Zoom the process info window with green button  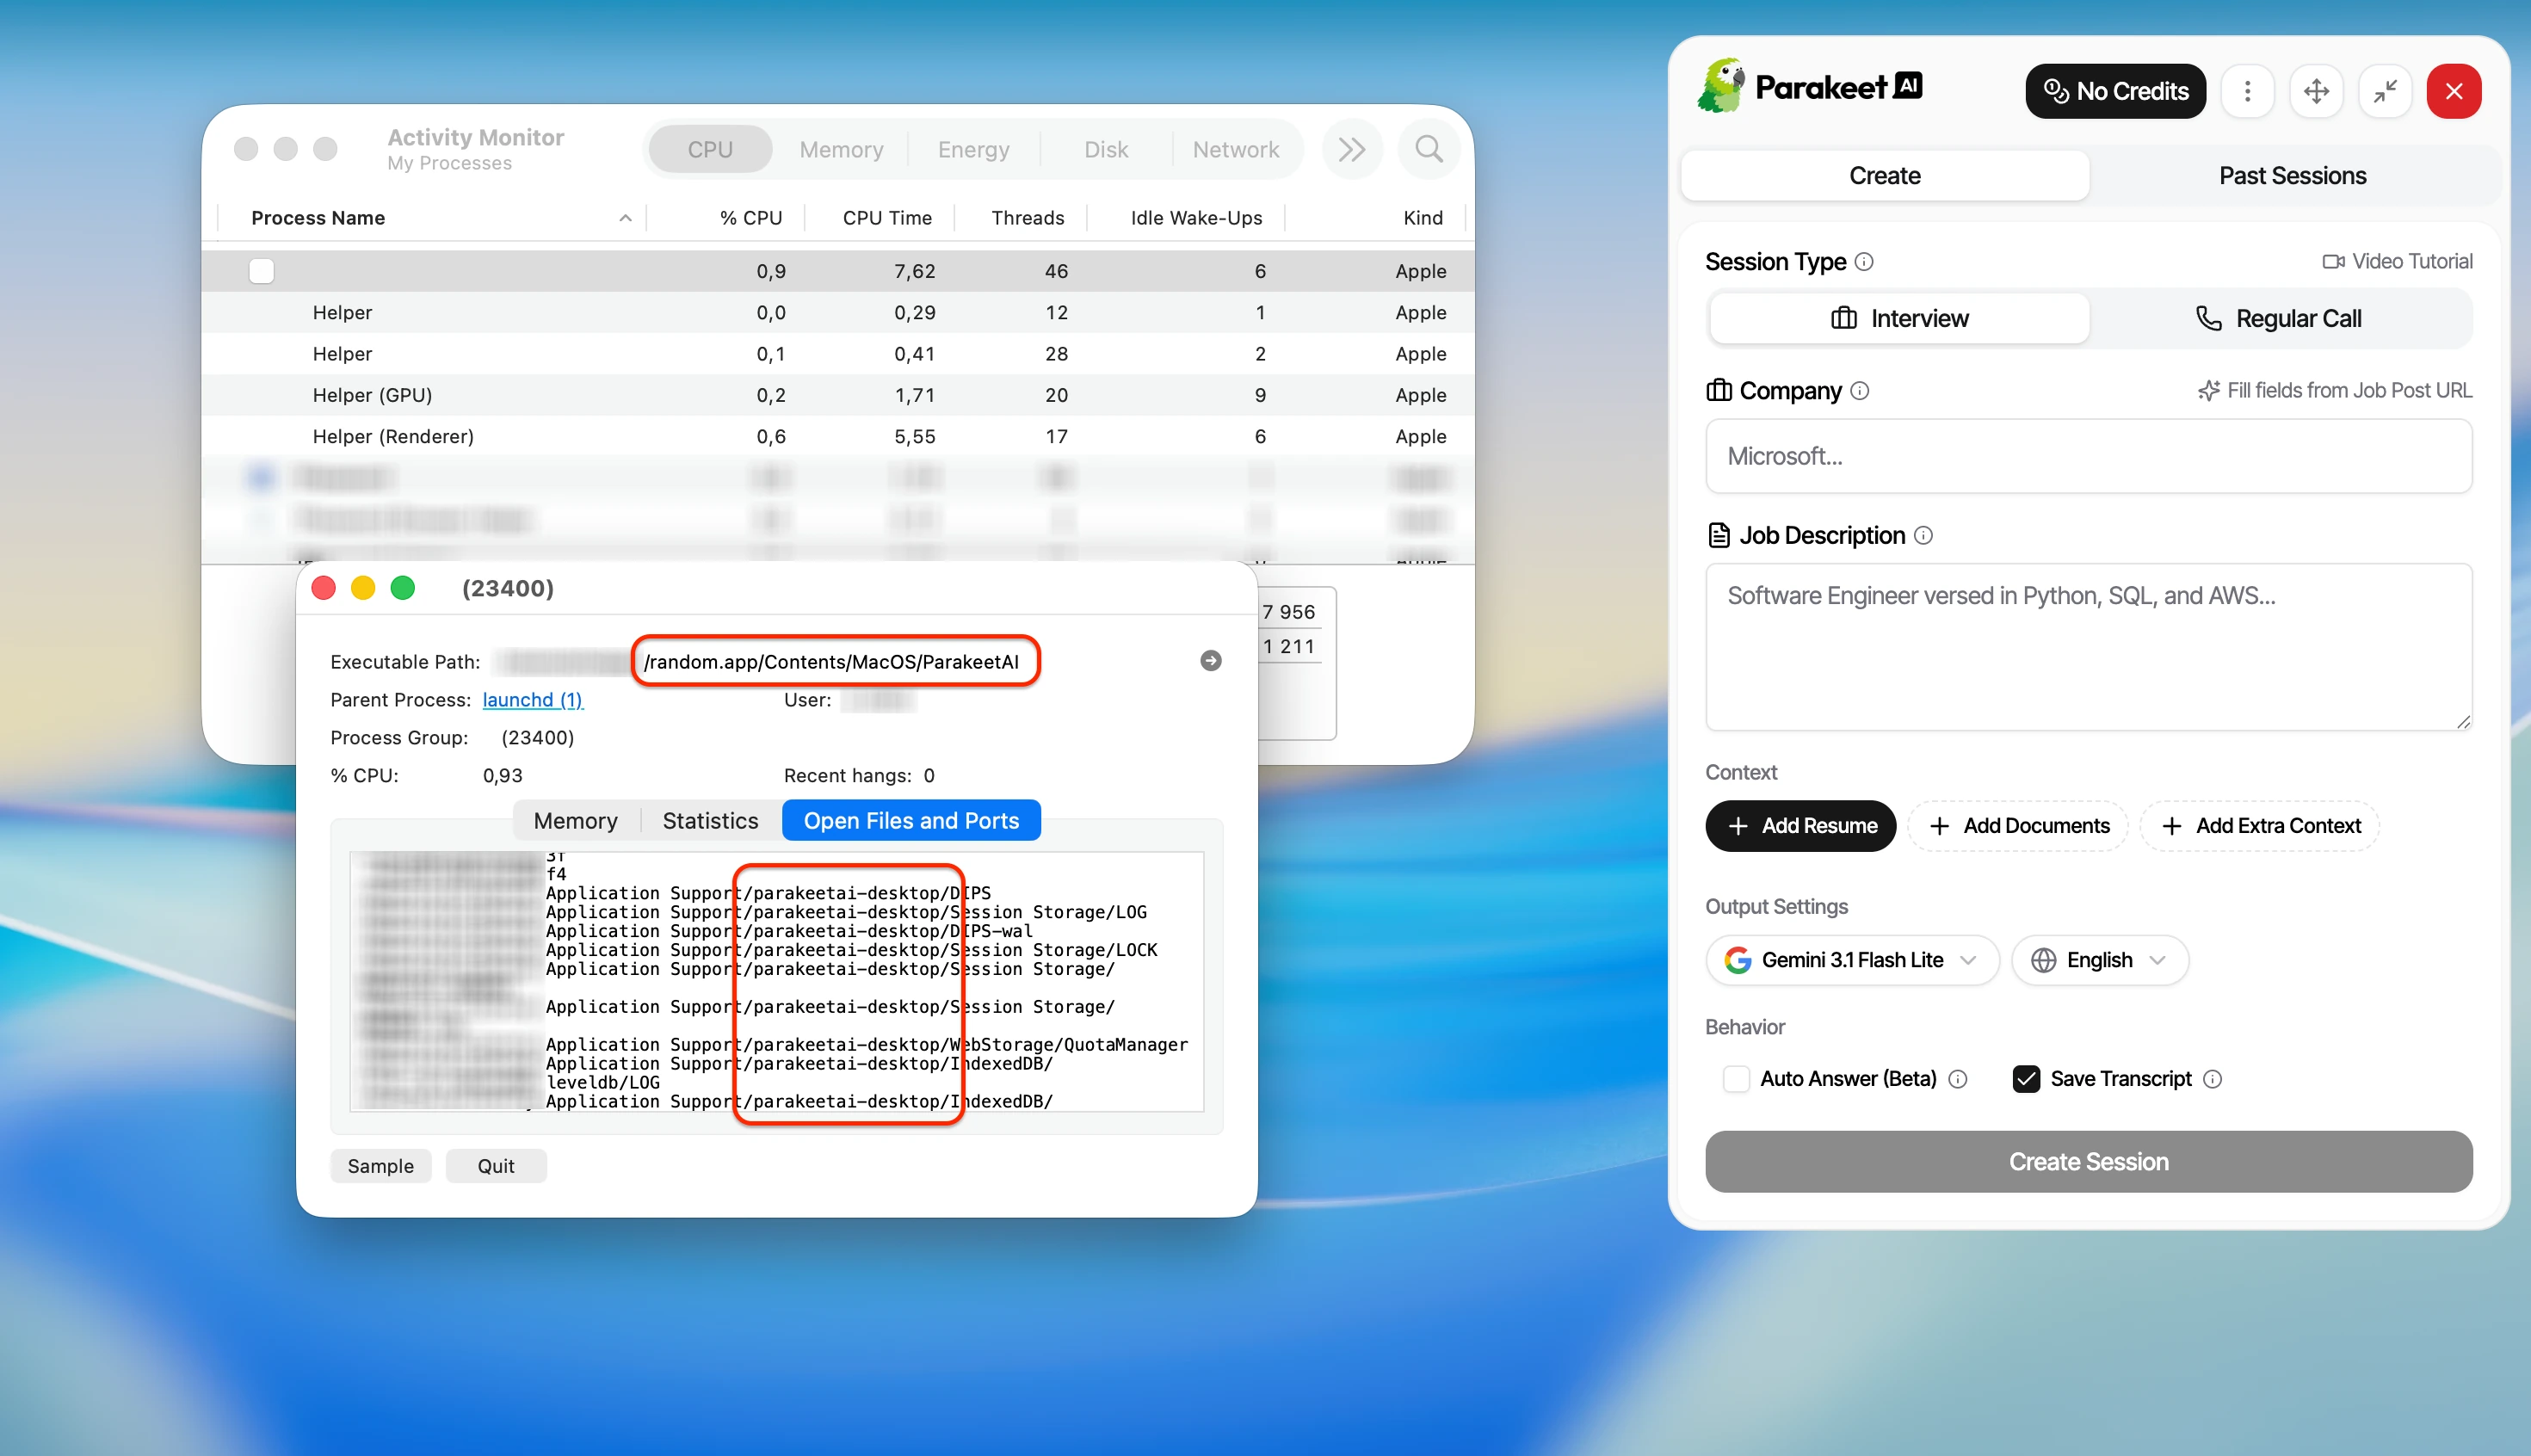(x=403, y=588)
